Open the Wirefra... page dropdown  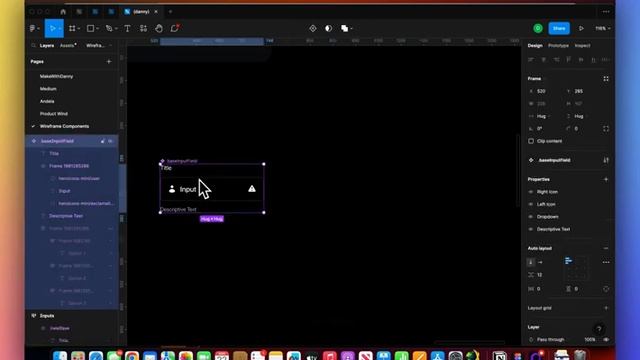pos(98,46)
